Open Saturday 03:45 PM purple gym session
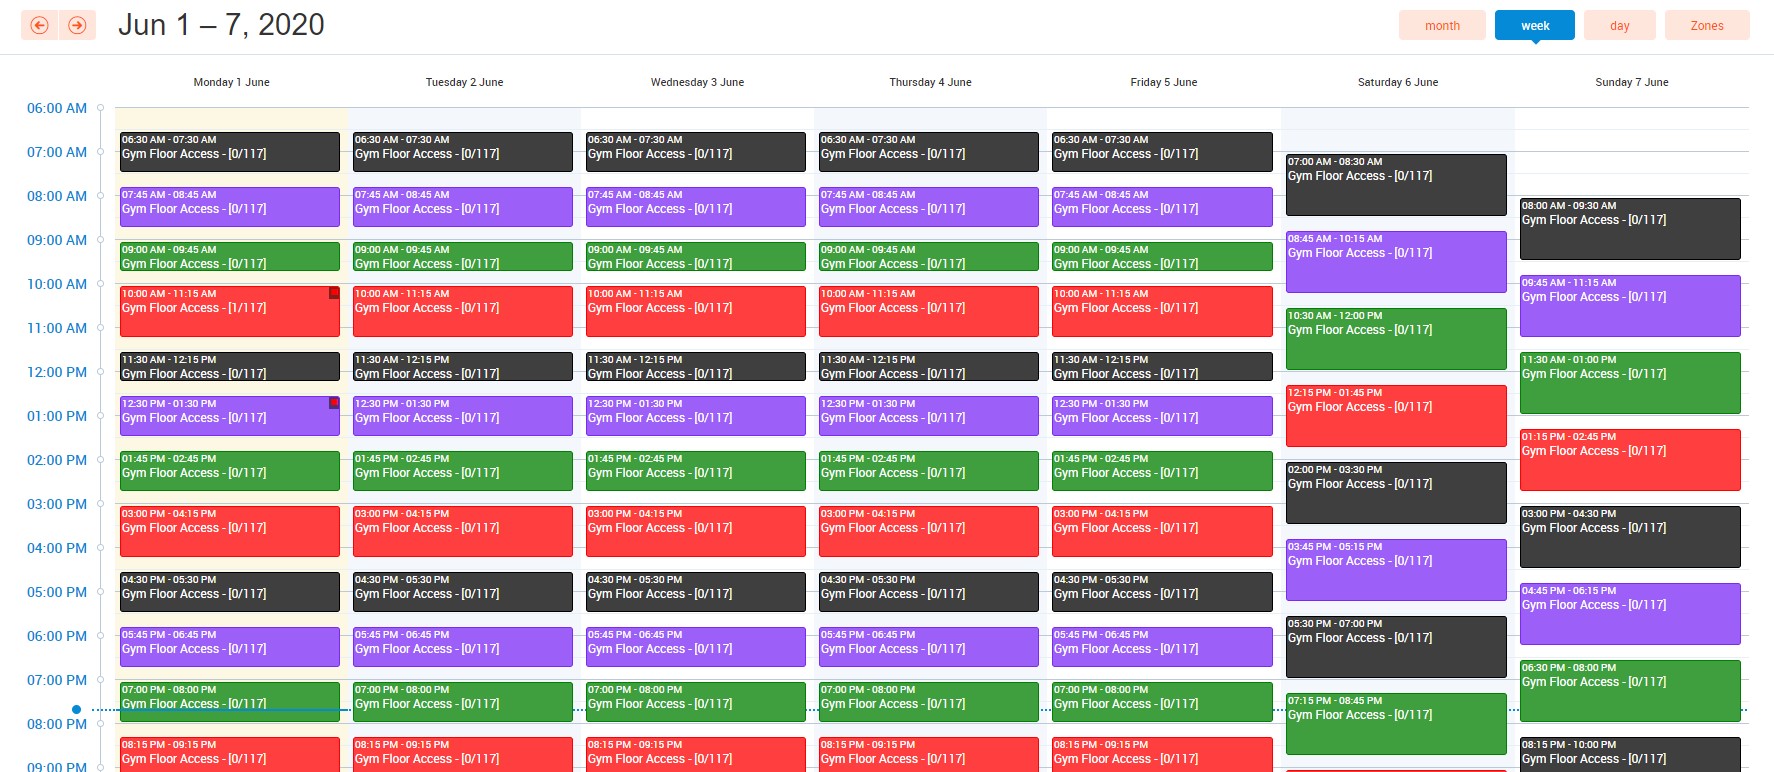The height and width of the screenshot is (772, 1774). pos(1395,570)
